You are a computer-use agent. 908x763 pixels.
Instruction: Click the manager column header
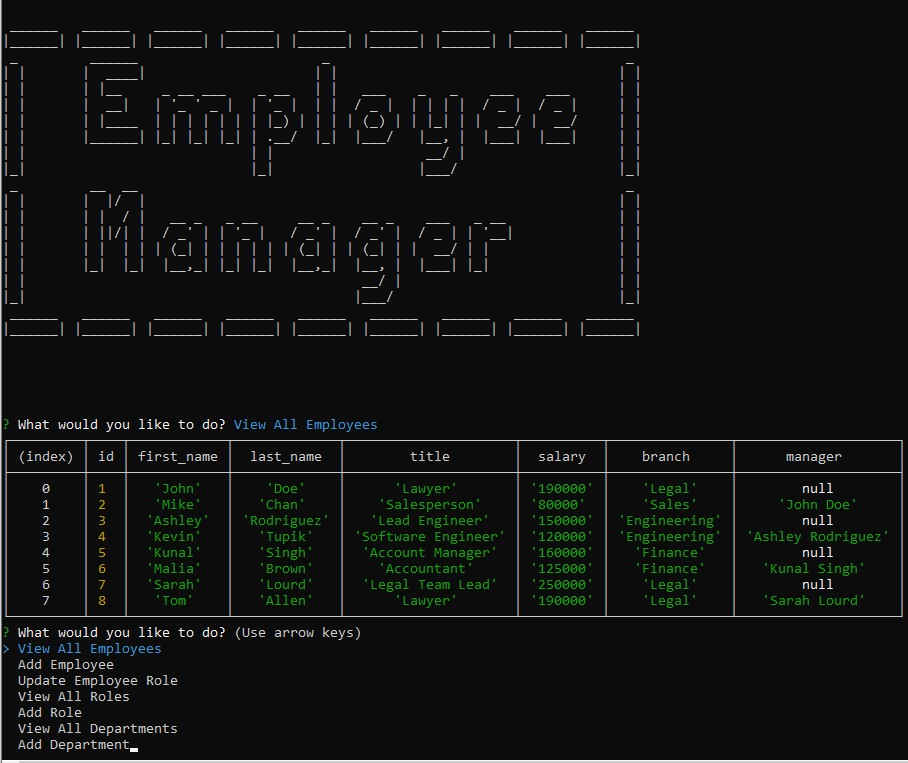coord(814,457)
